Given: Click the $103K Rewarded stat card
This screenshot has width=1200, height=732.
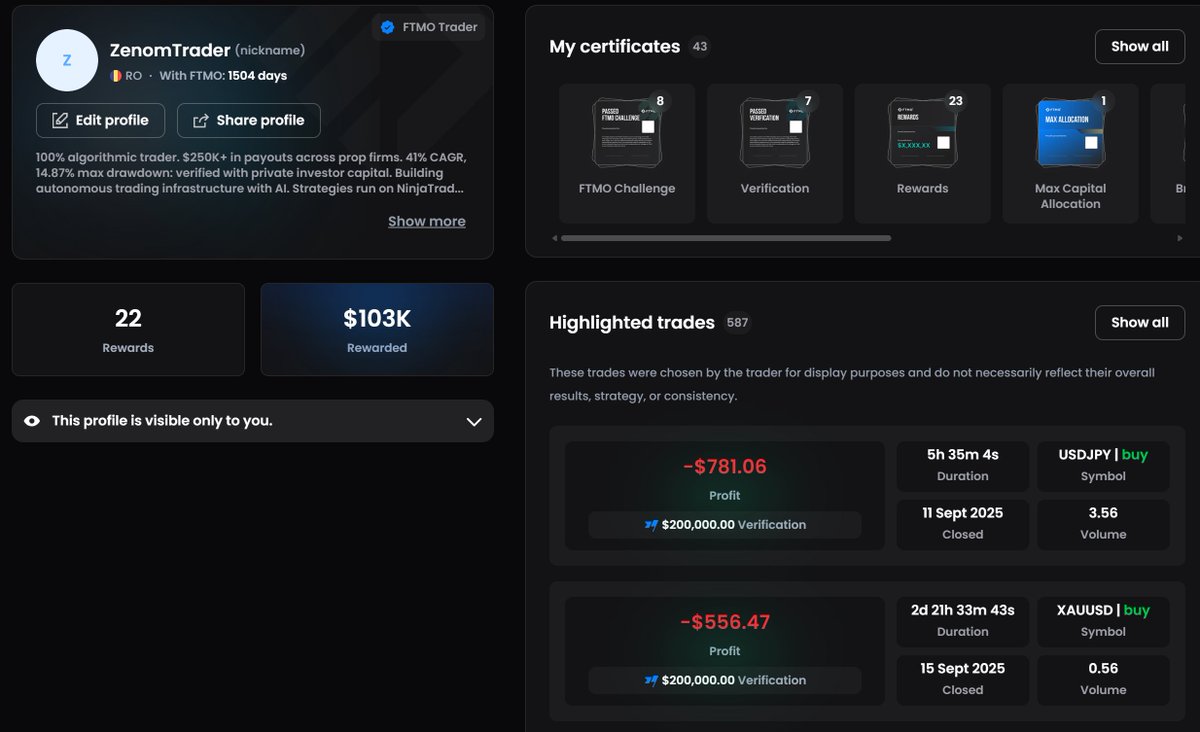Looking at the screenshot, I should coord(377,330).
